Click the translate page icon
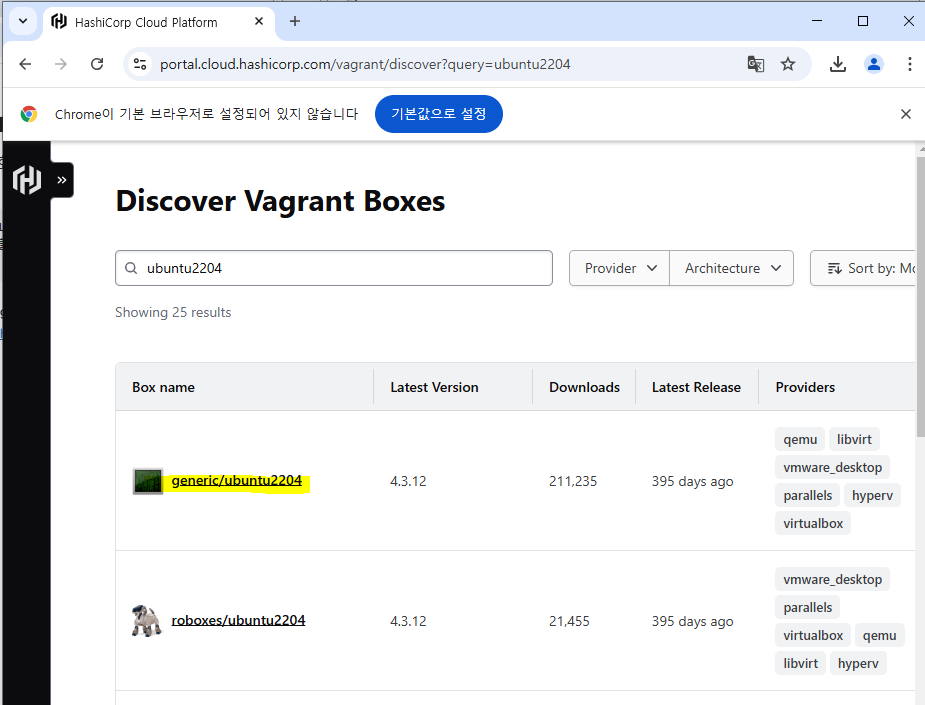This screenshot has height=705, width=925. coord(756,64)
